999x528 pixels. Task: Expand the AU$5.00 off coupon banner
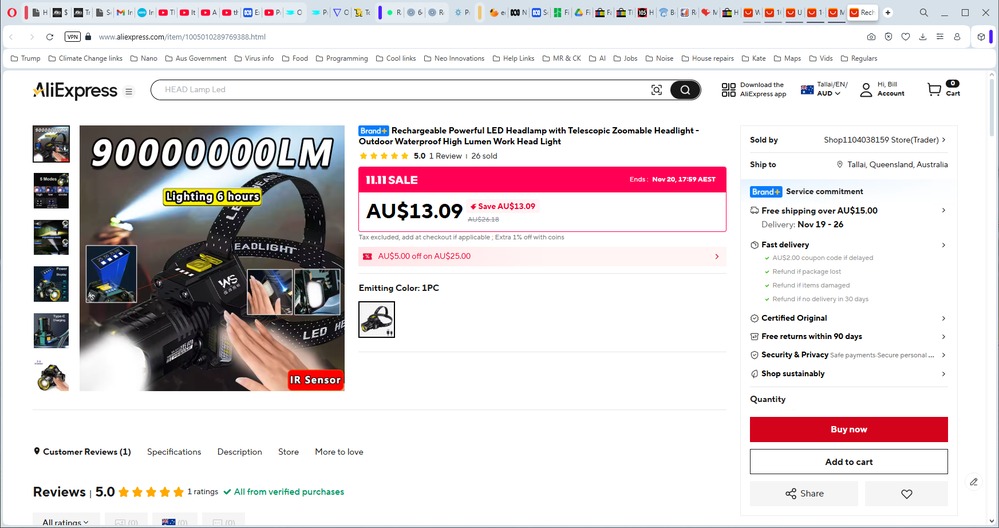coord(542,256)
